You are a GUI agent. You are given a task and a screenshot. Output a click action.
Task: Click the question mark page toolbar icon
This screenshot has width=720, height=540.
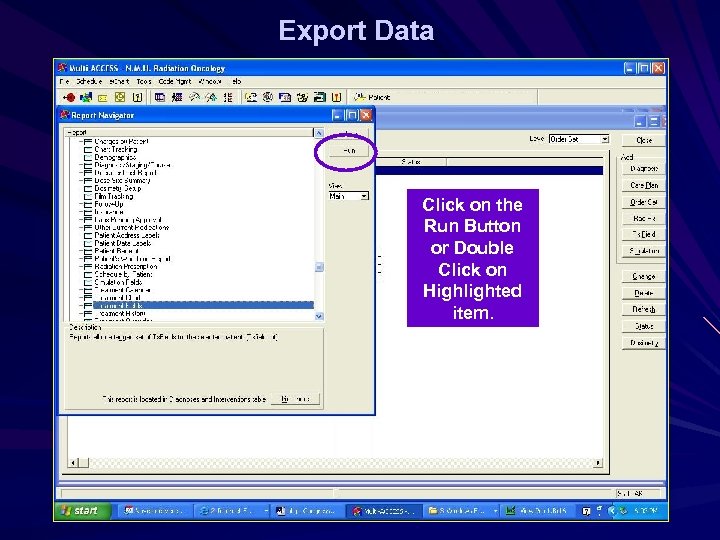coord(137,97)
